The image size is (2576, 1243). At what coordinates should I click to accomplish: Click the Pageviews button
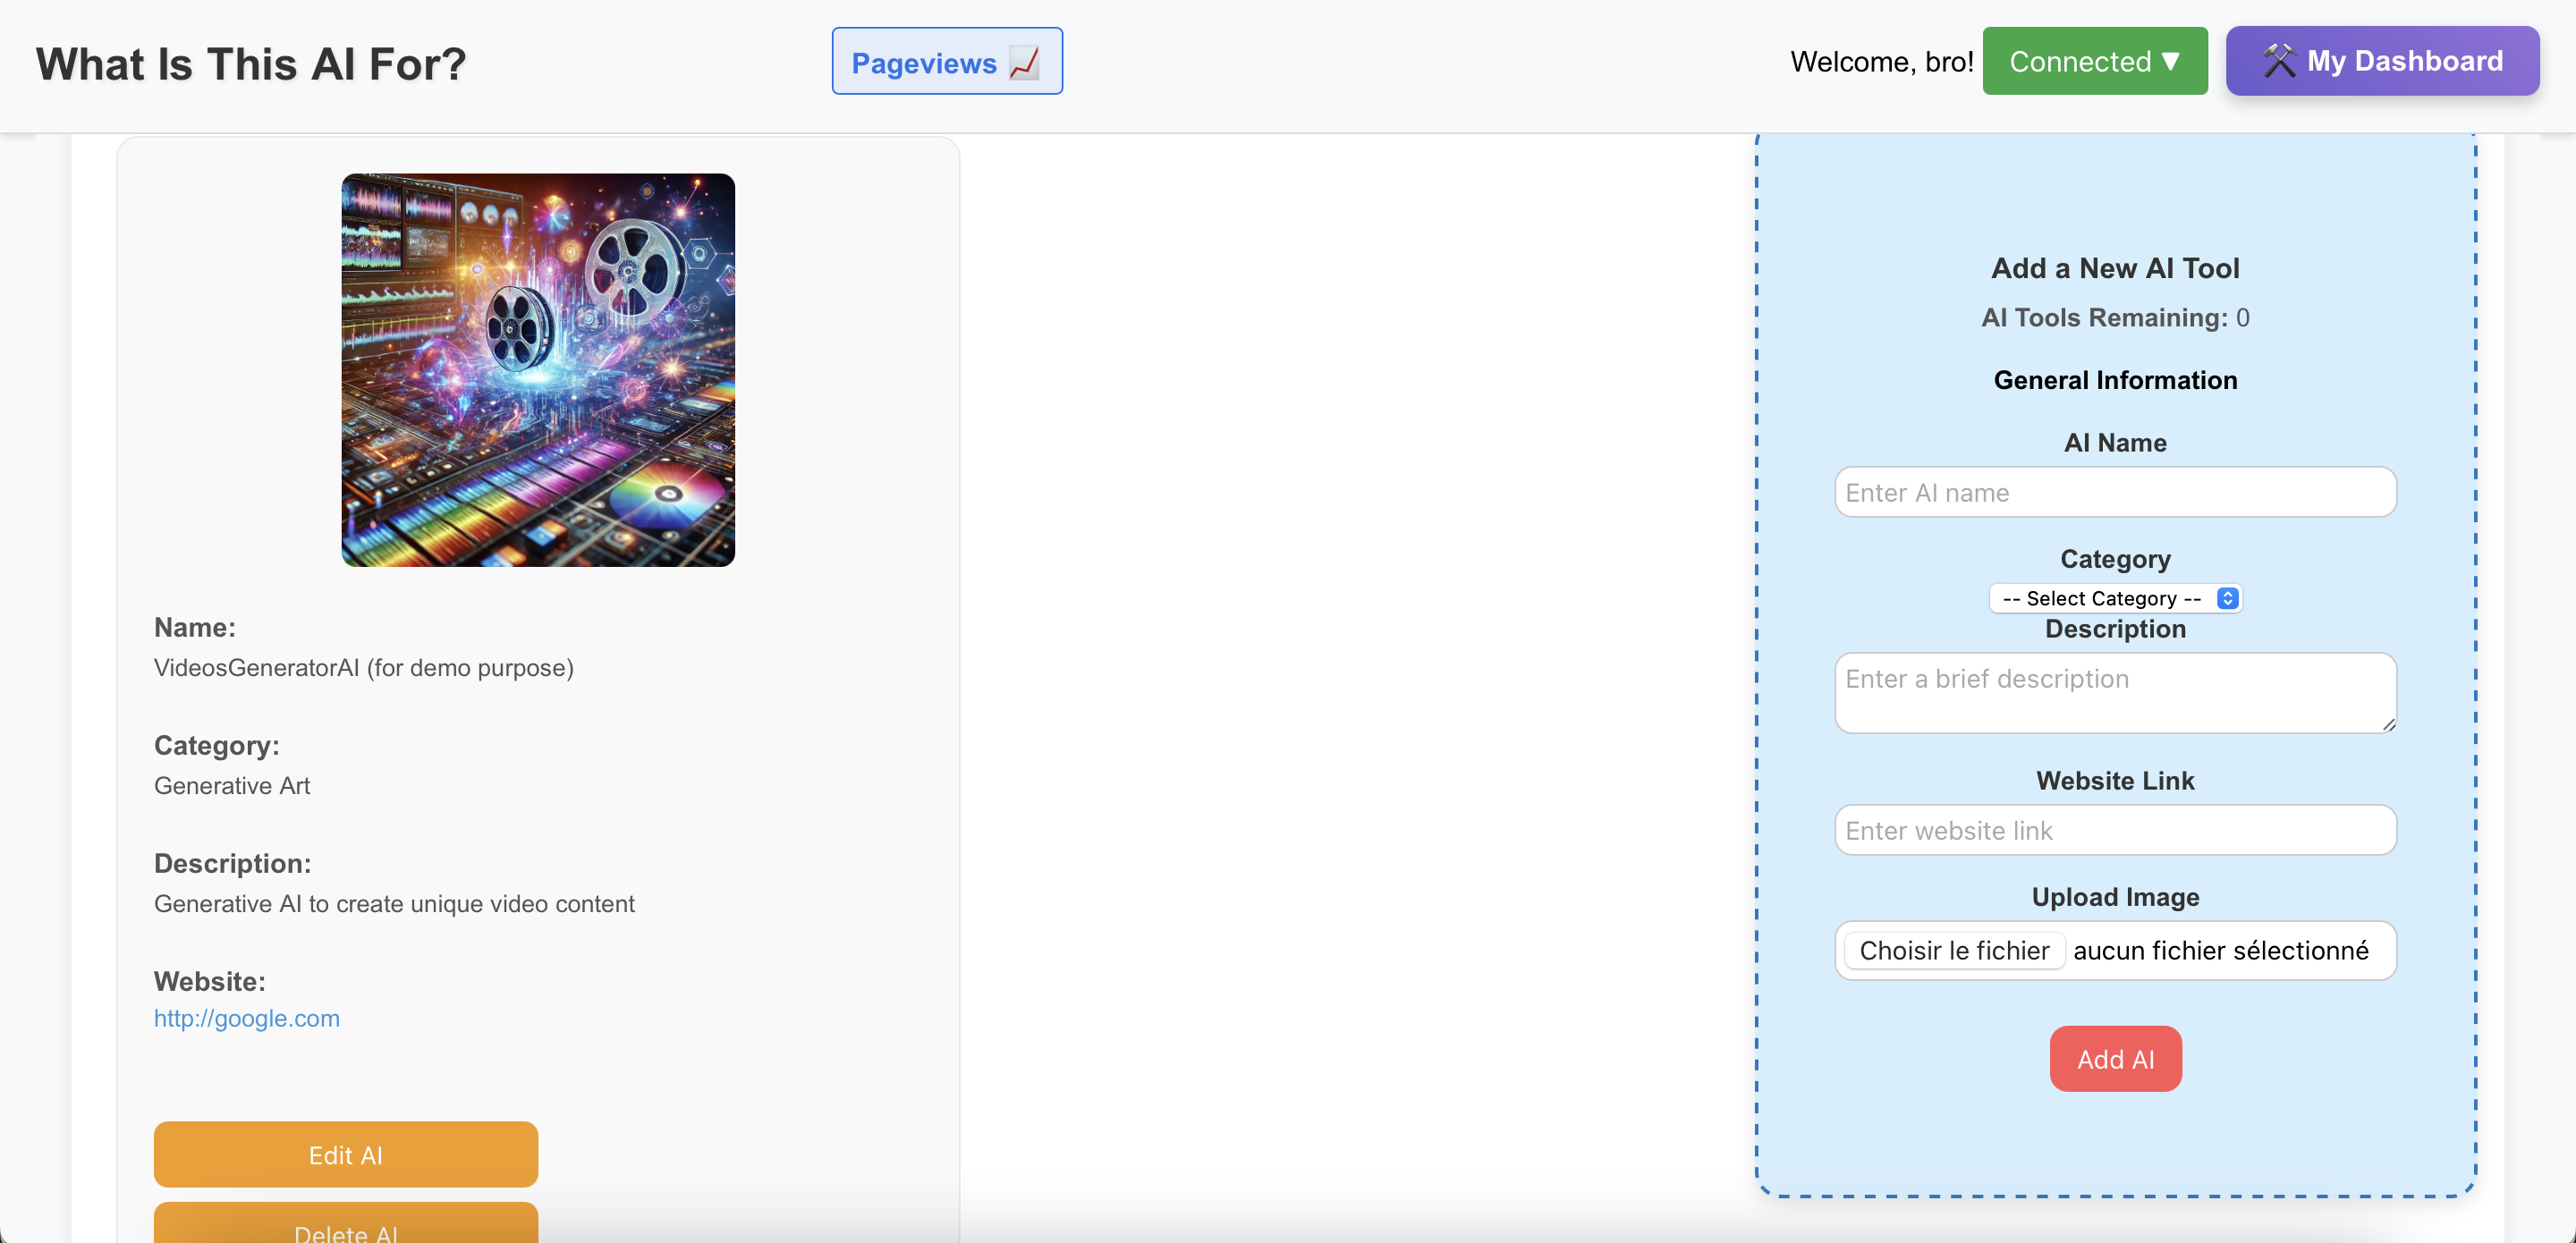[x=946, y=61]
